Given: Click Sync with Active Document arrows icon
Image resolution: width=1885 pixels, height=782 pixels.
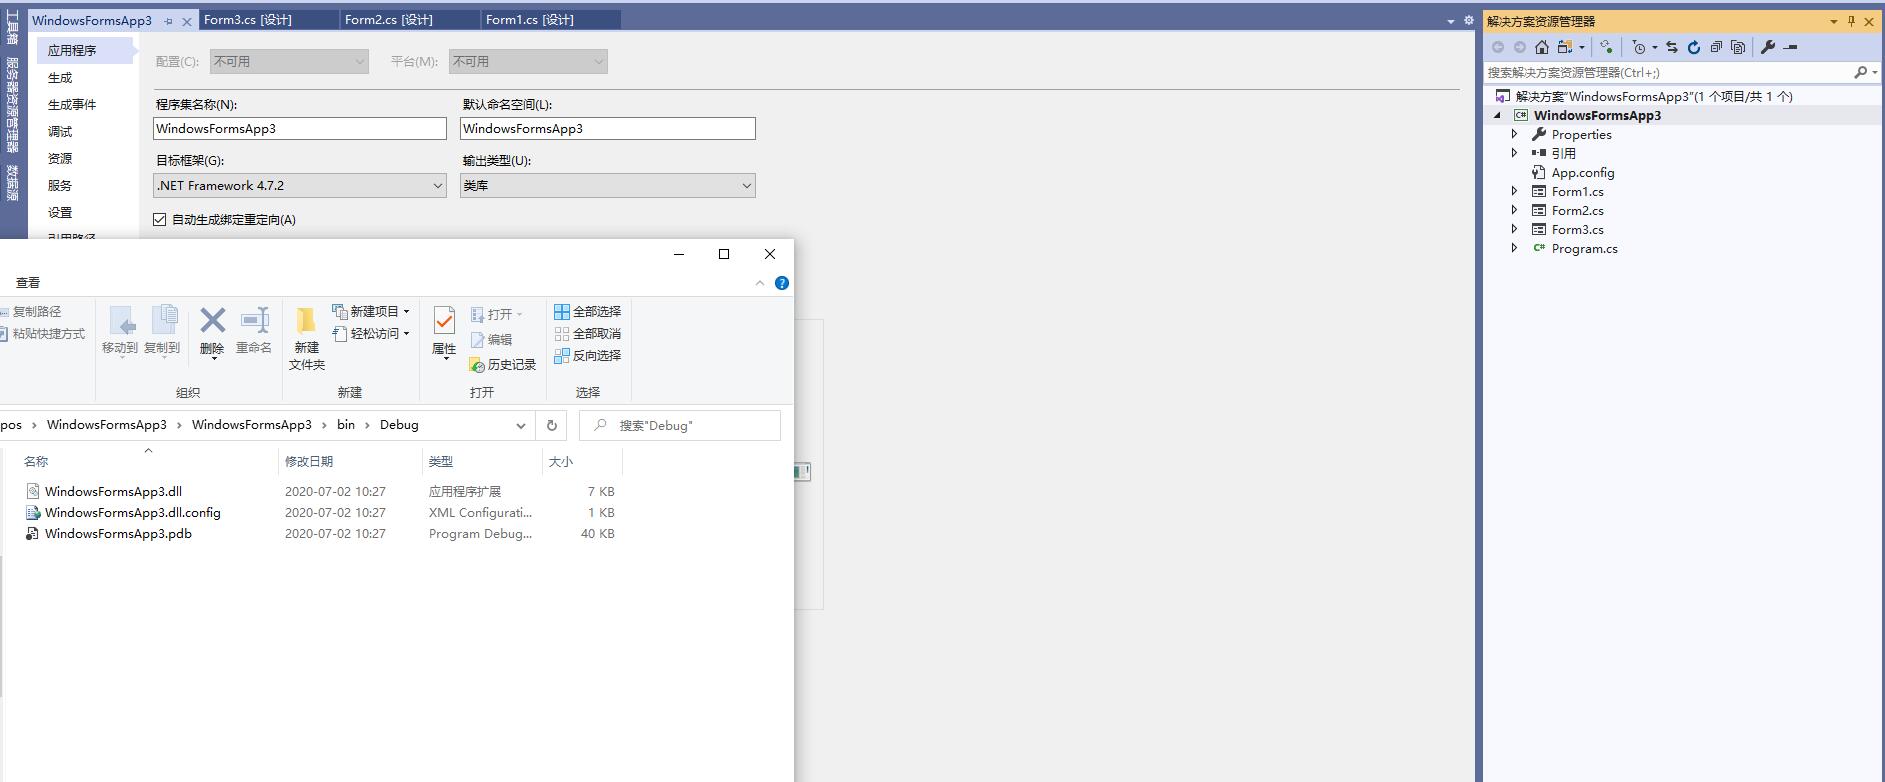Looking at the screenshot, I should click(x=1672, y=47).
